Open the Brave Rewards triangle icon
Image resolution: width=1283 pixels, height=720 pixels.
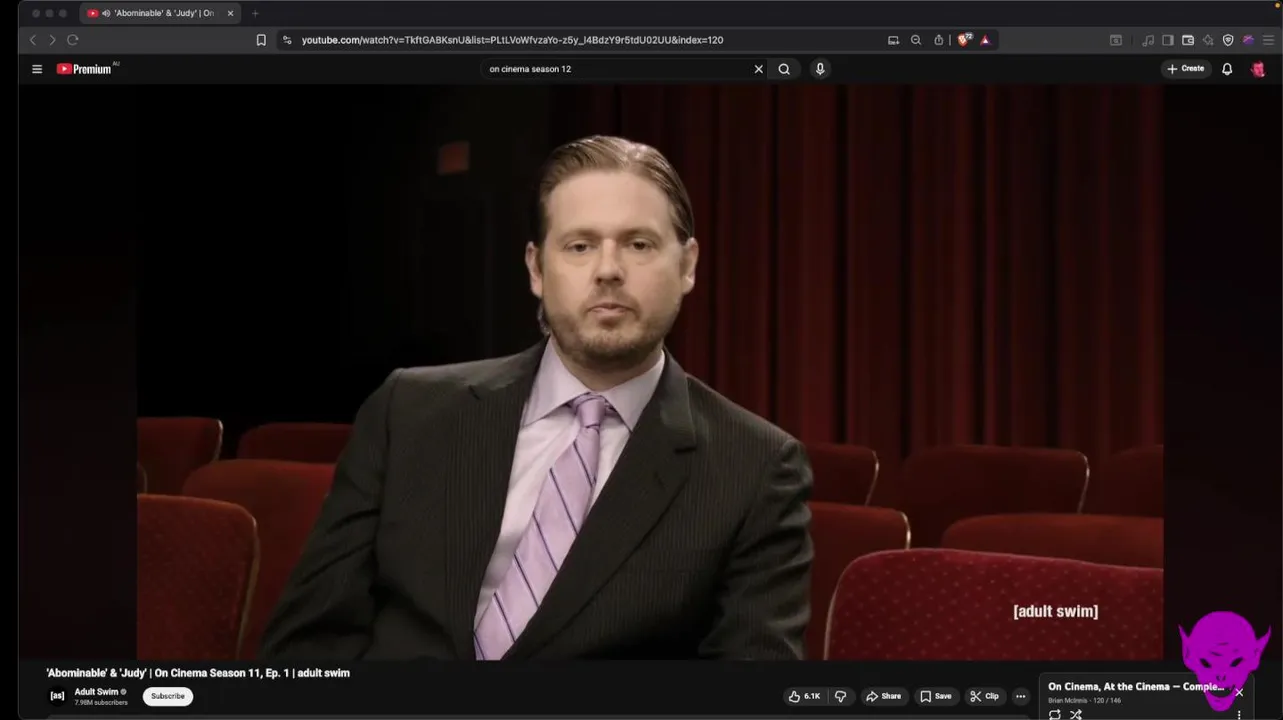(x=985, y=40)
